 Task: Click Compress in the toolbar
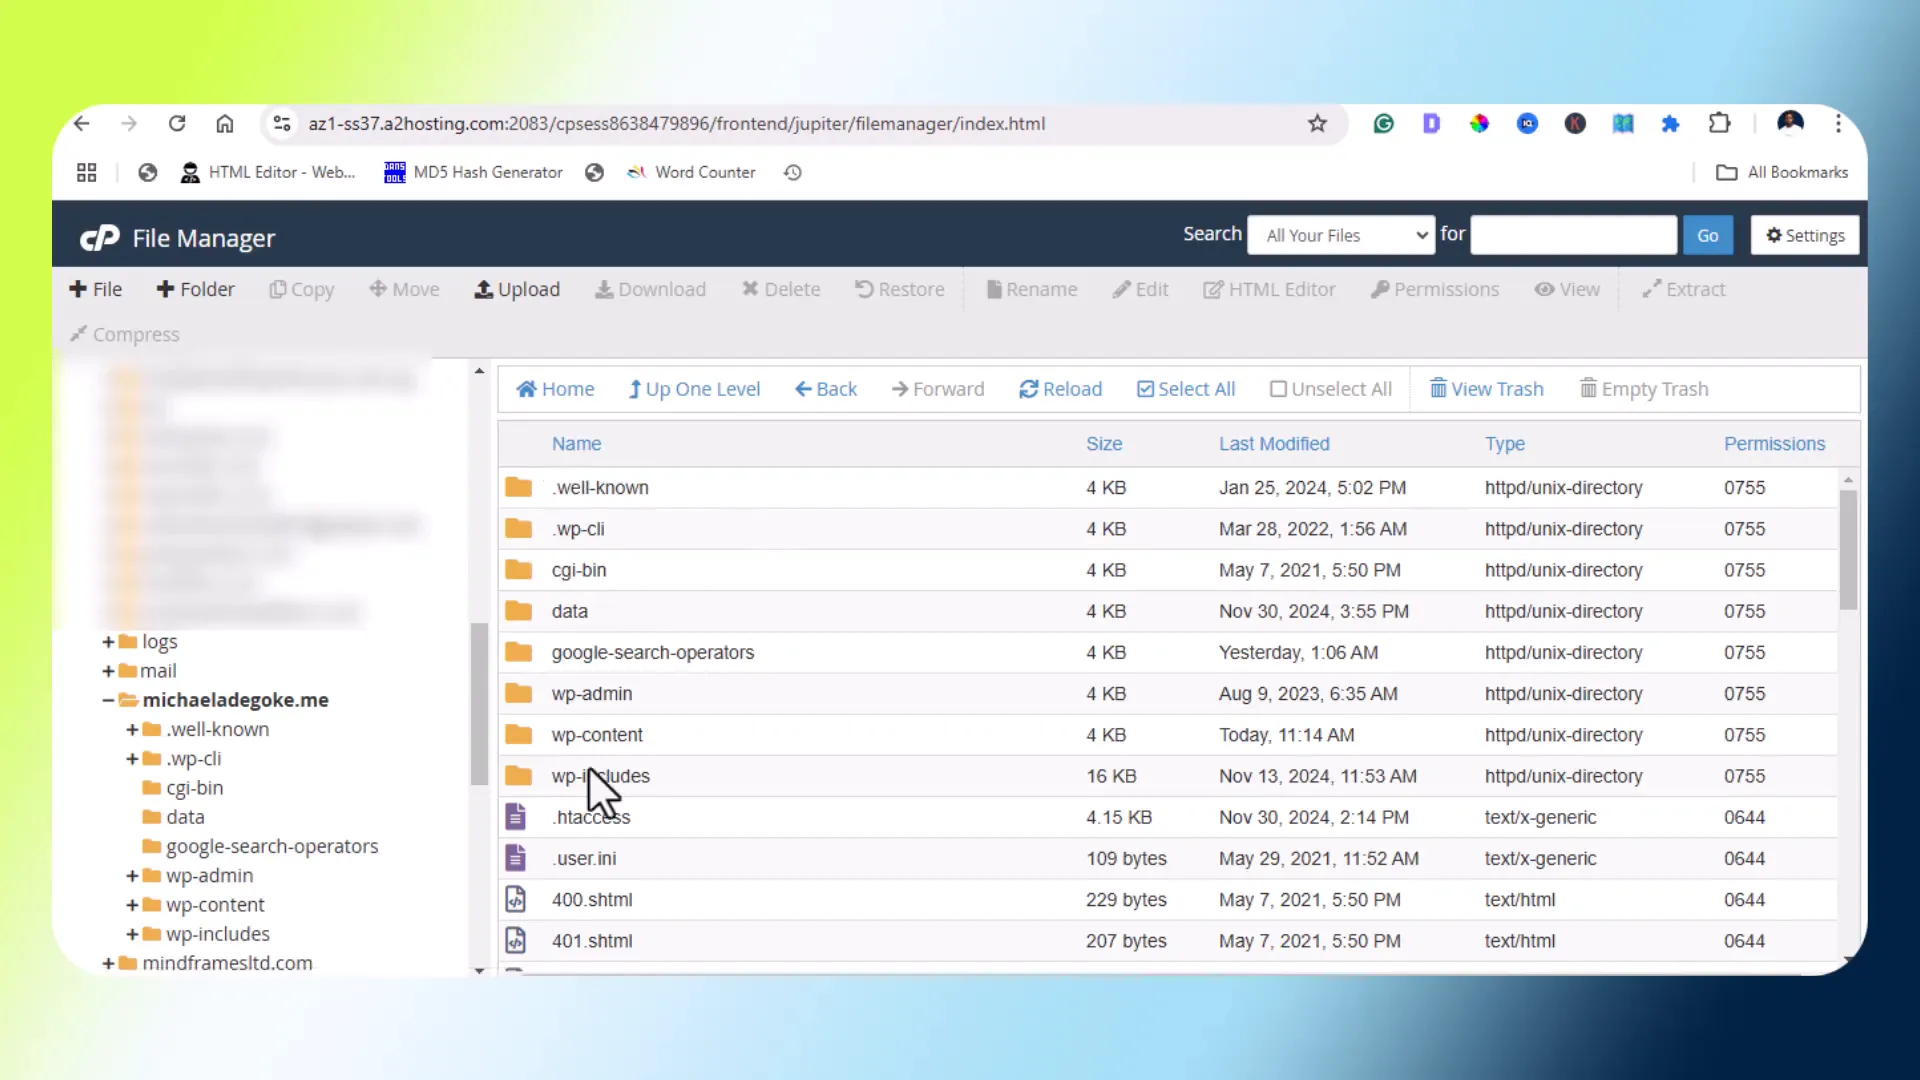point(125,334)
